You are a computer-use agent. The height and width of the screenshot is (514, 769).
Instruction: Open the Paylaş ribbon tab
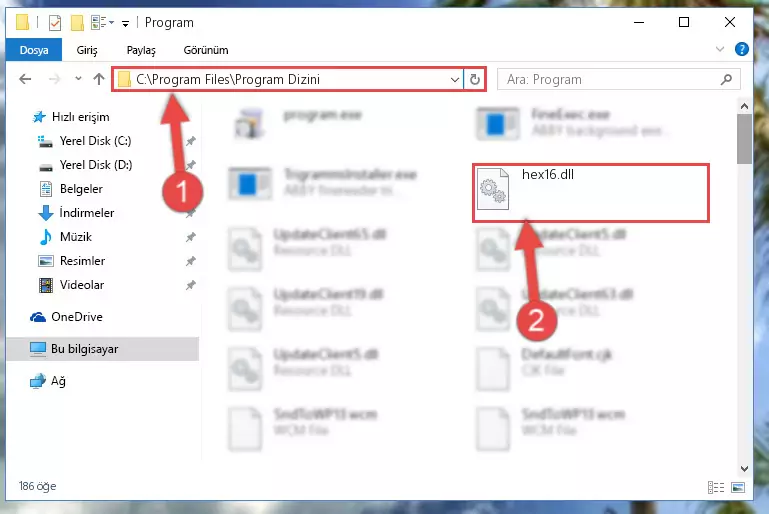141,50
